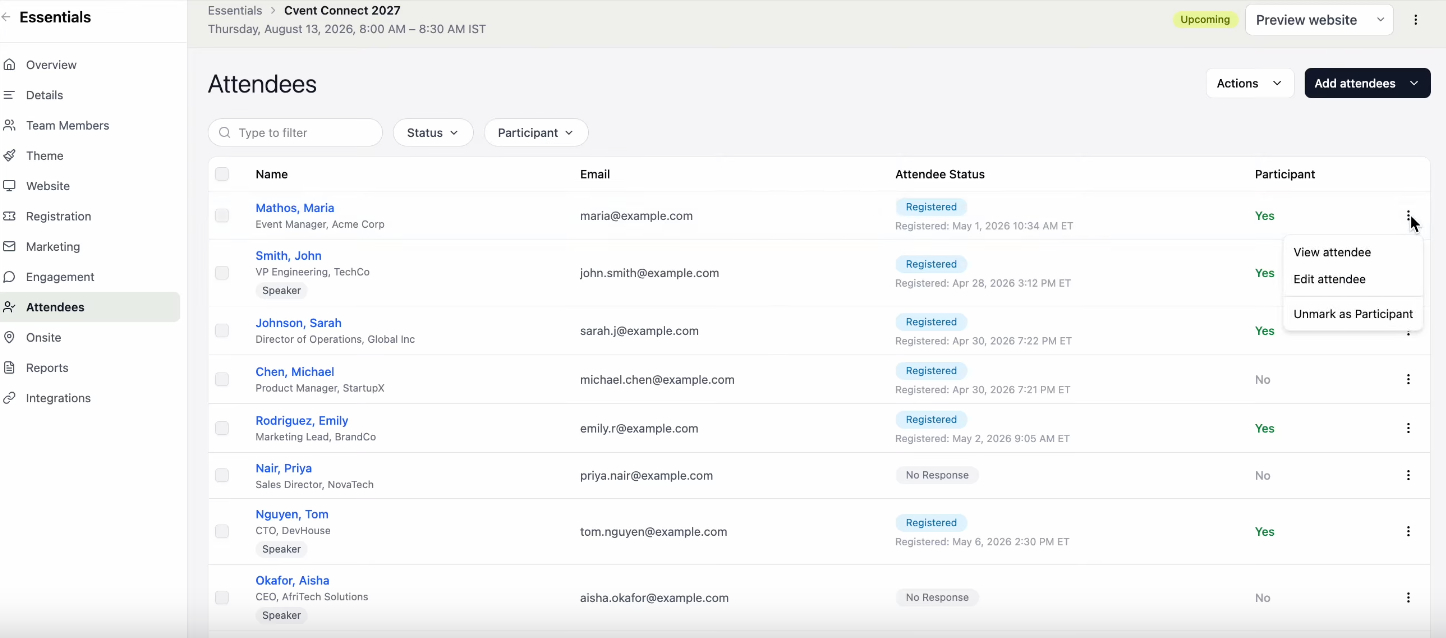This screenshot has width=1446, height=638.
Task: Select the checkbox for Okafor, Aisha
Action: pos(222,598)
